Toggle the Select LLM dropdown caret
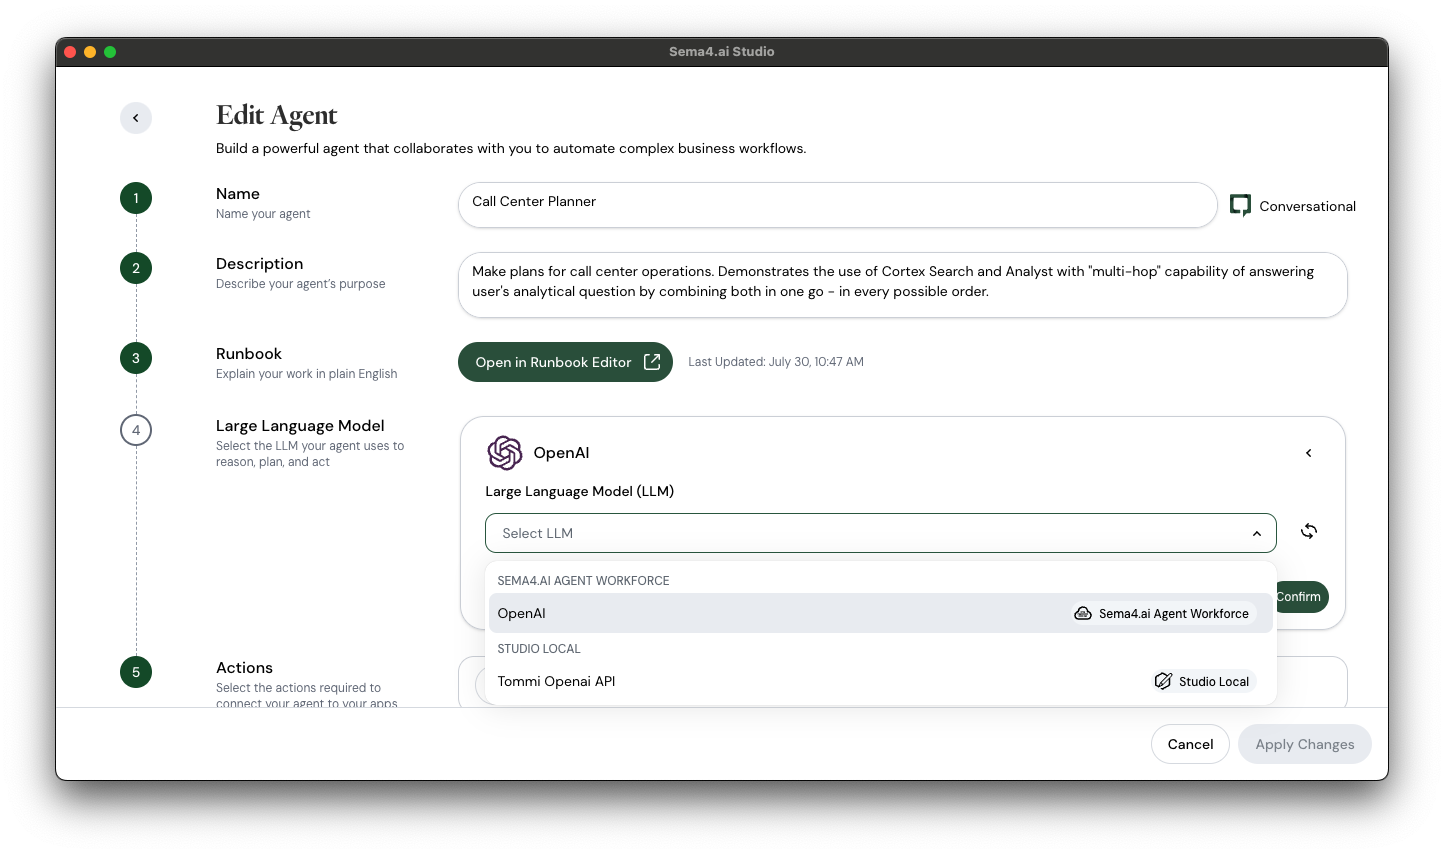The height and width of the screenshot is (854, 1444). pos(1257,534)
